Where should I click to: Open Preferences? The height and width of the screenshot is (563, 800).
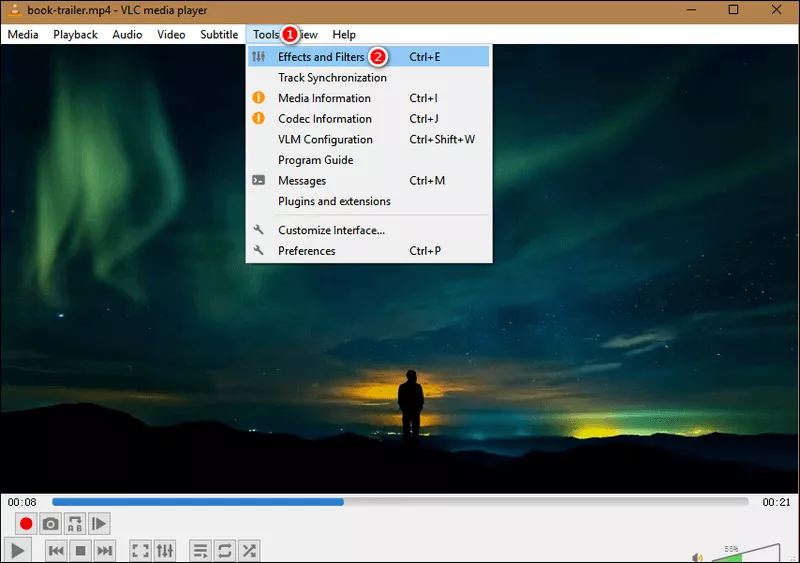click(x=368, y=251)
